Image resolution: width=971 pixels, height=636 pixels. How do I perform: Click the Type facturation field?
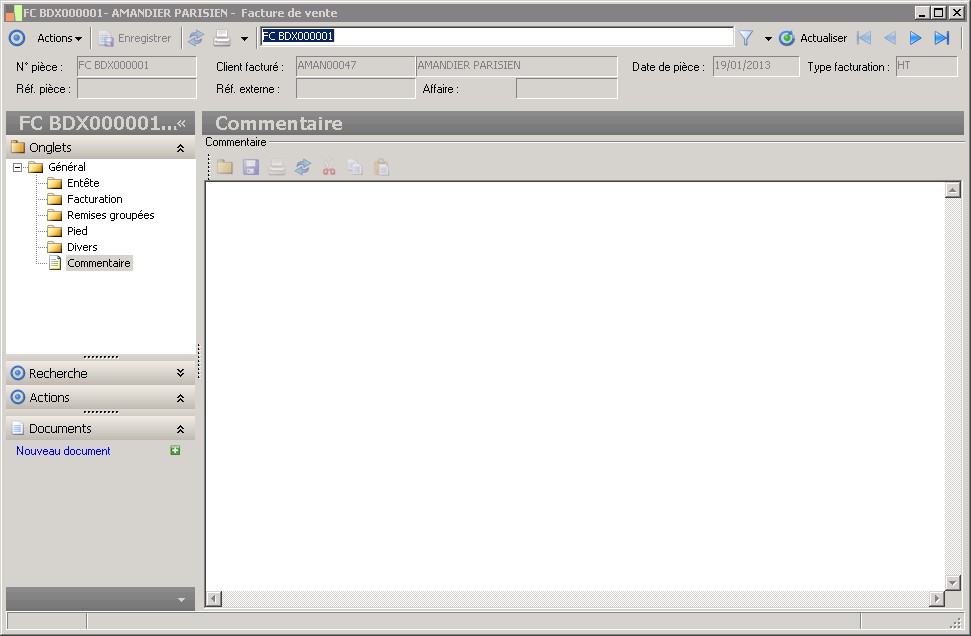[x=926, y=66]
